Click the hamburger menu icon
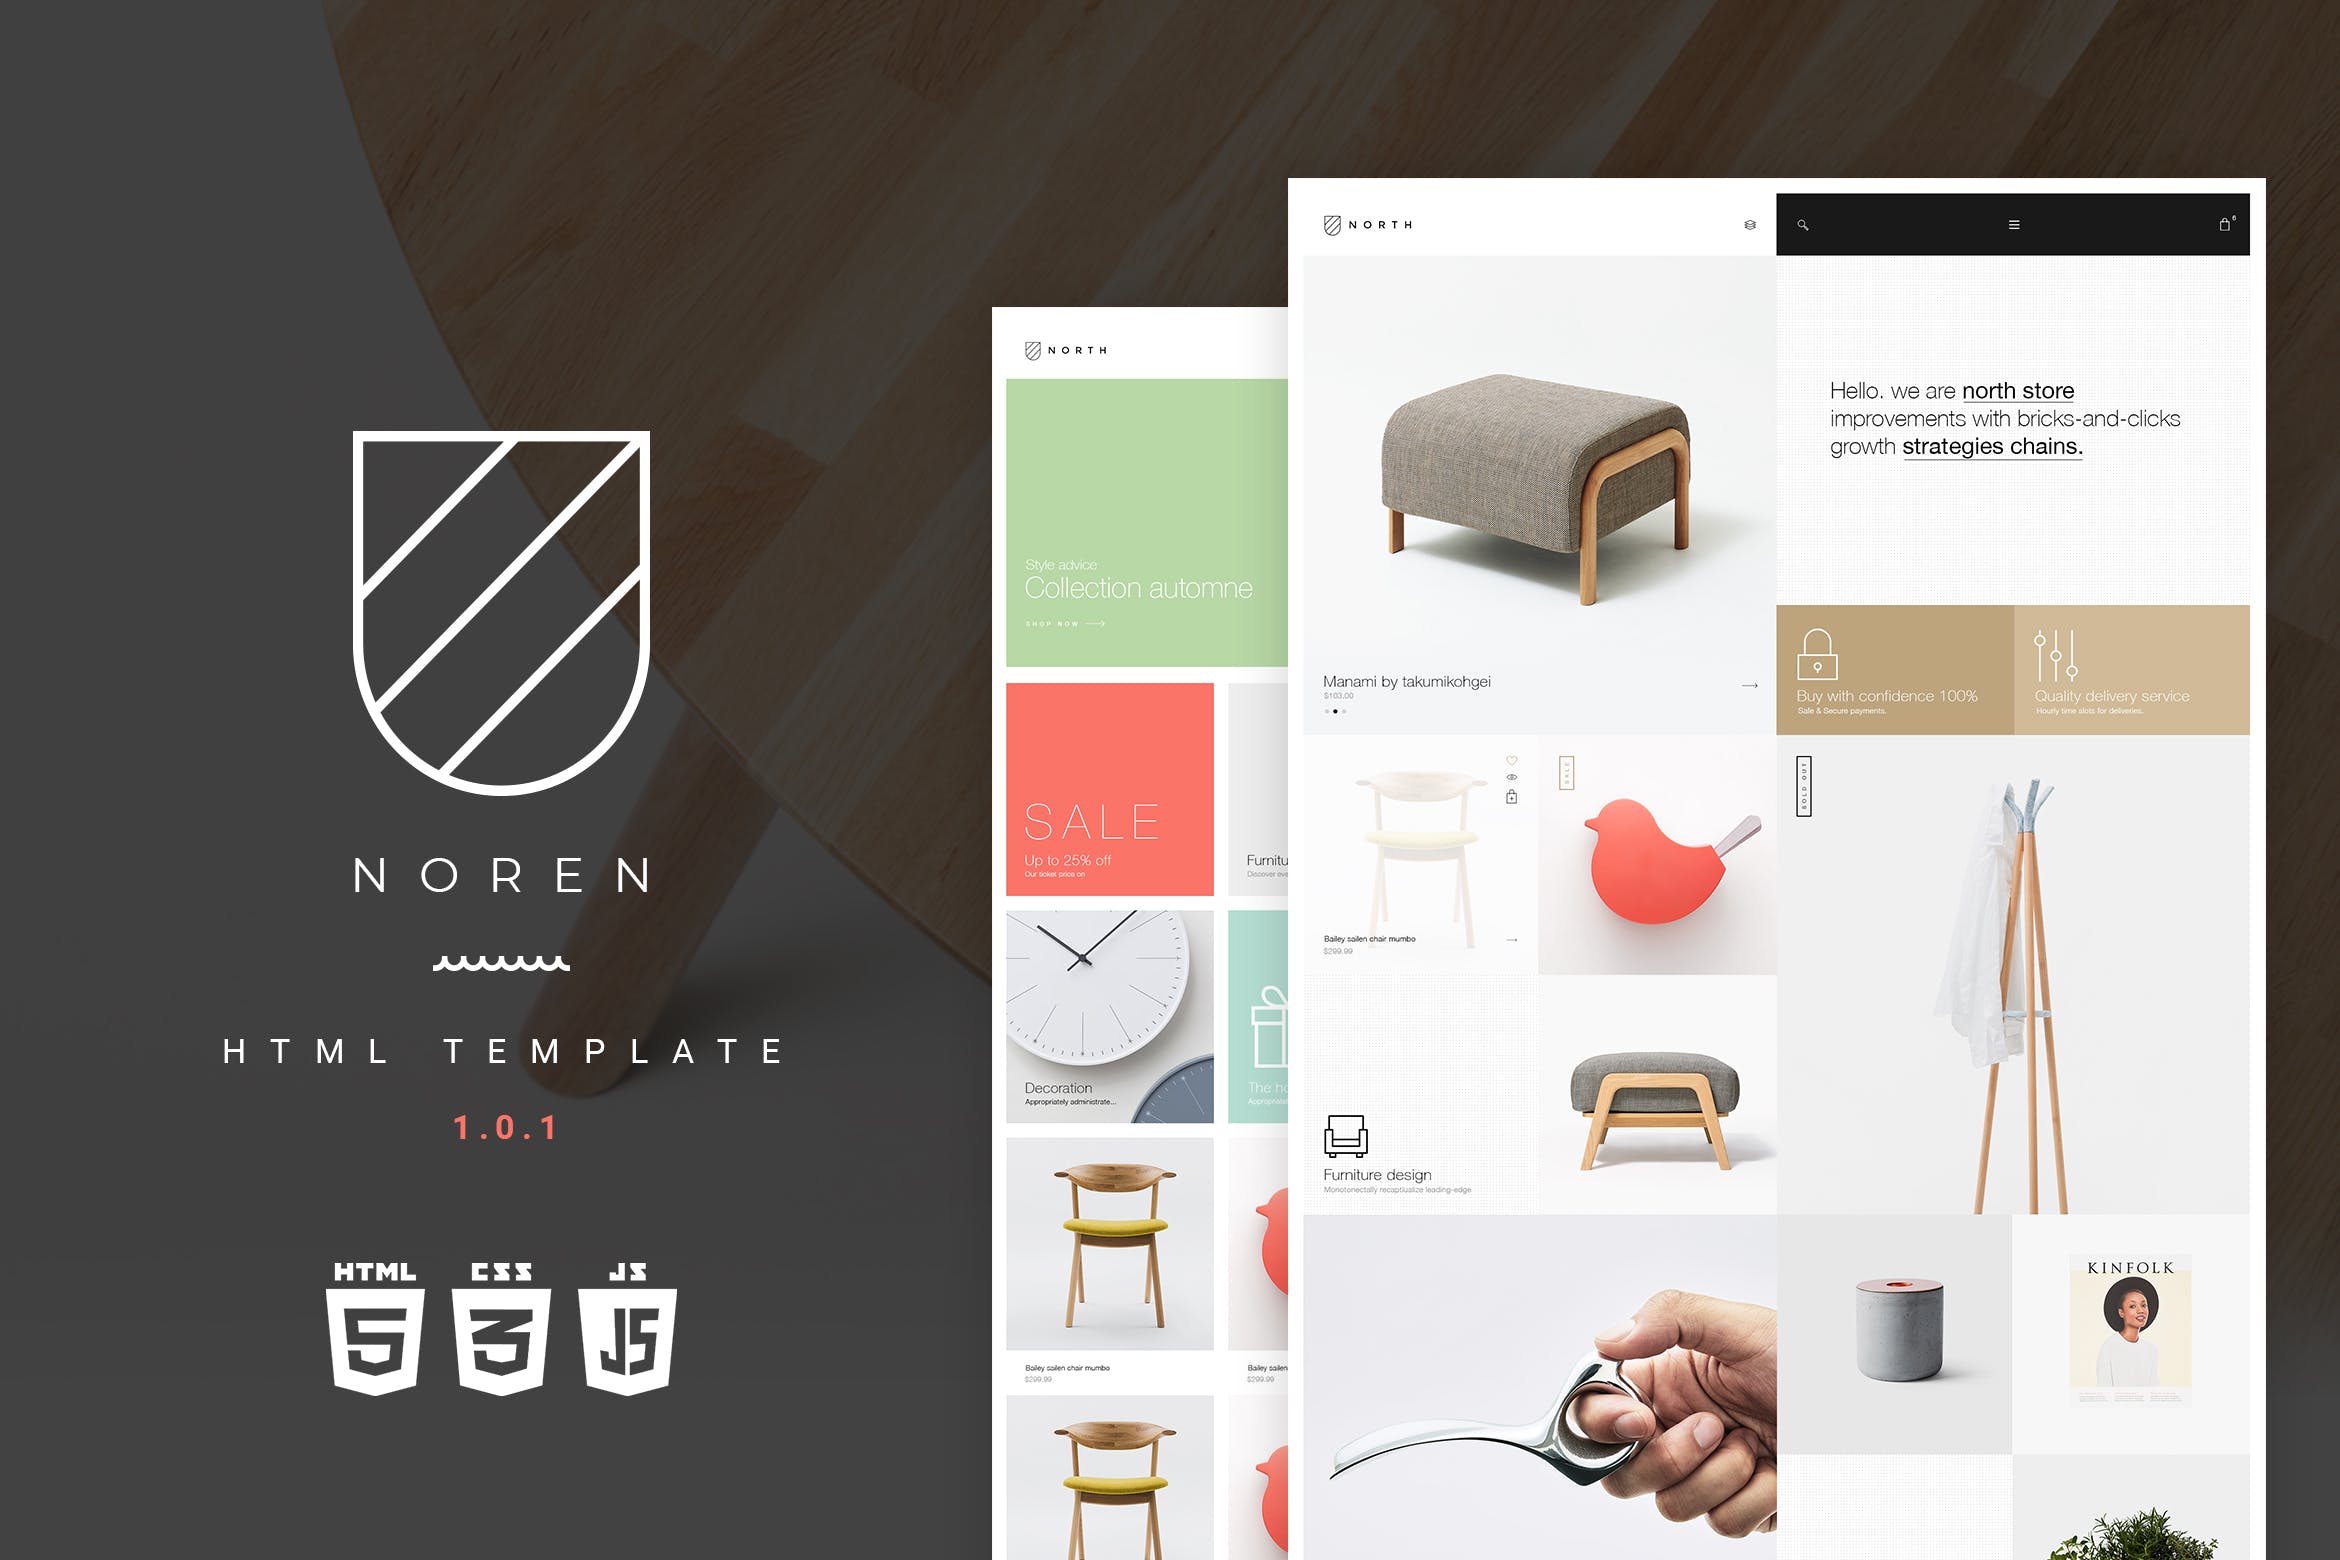This screenshot has width=2340, height=1560. (2011, 228)
